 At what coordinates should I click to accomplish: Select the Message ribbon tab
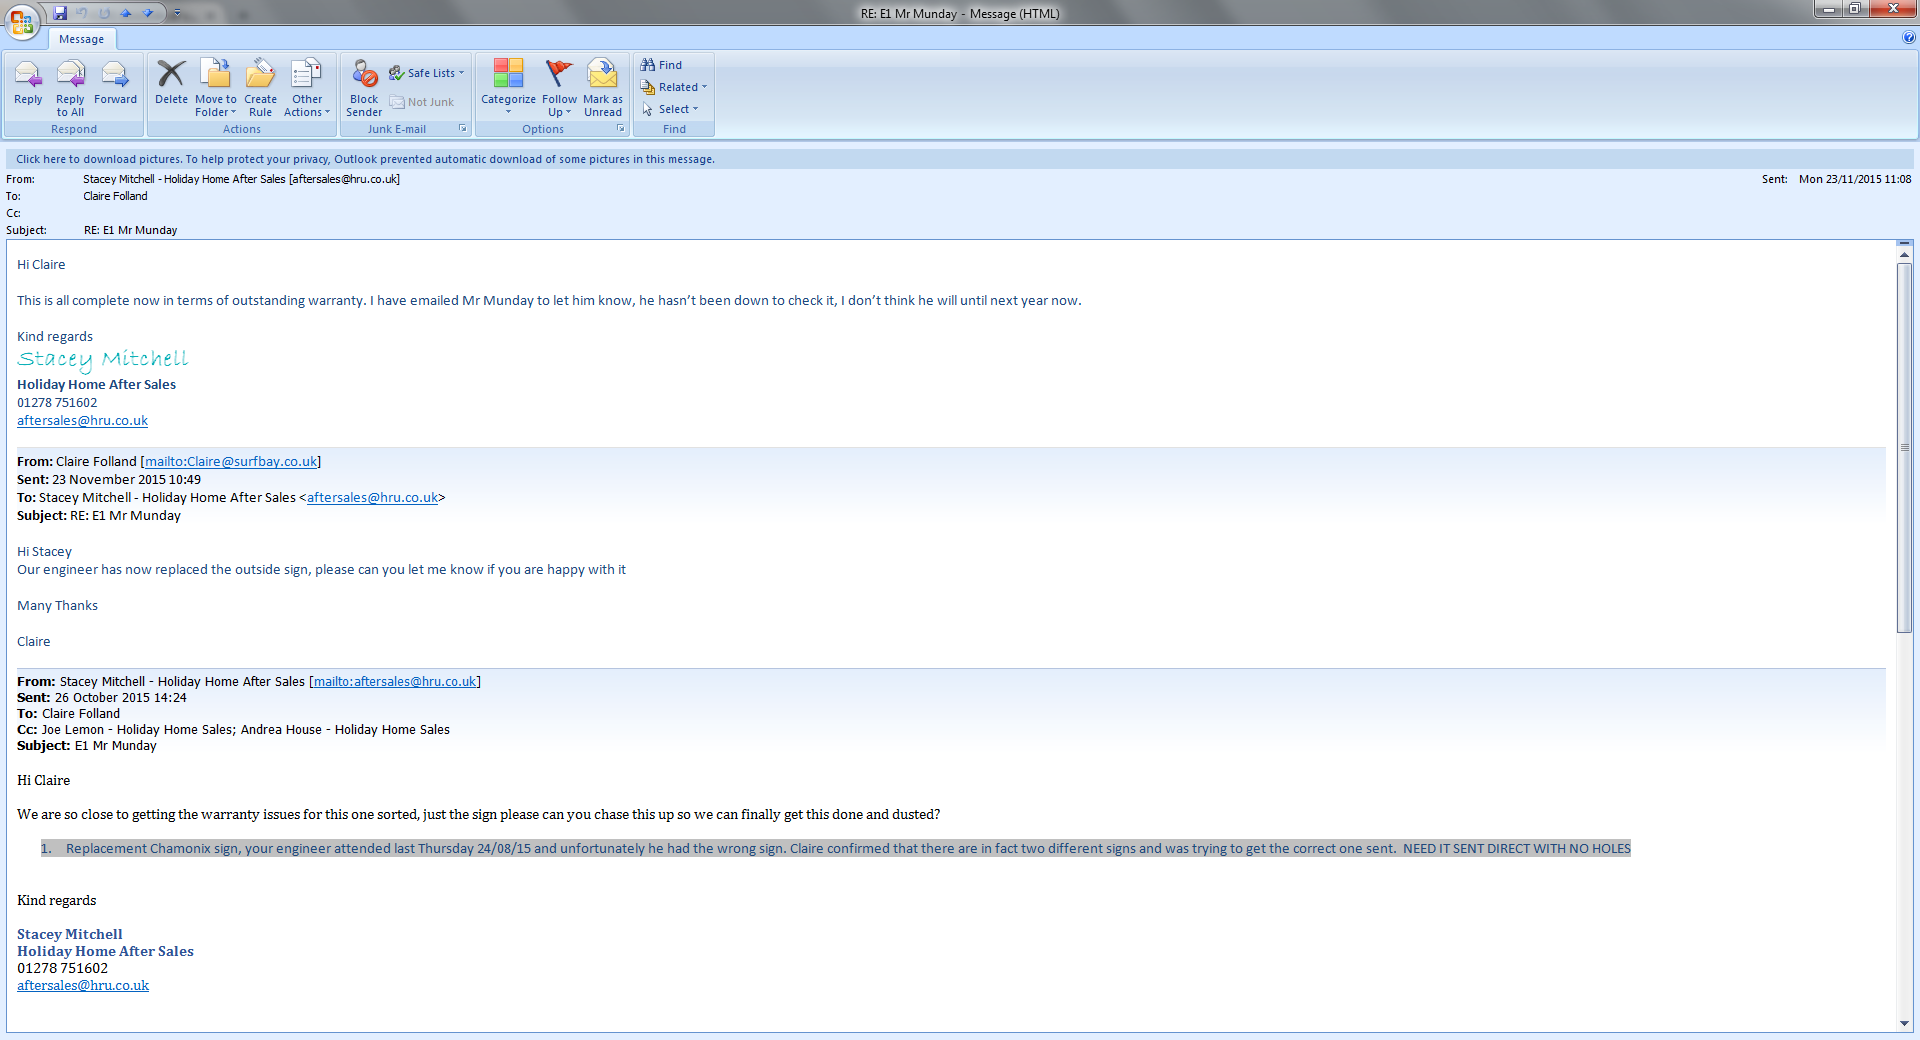[x=81, y=39]
